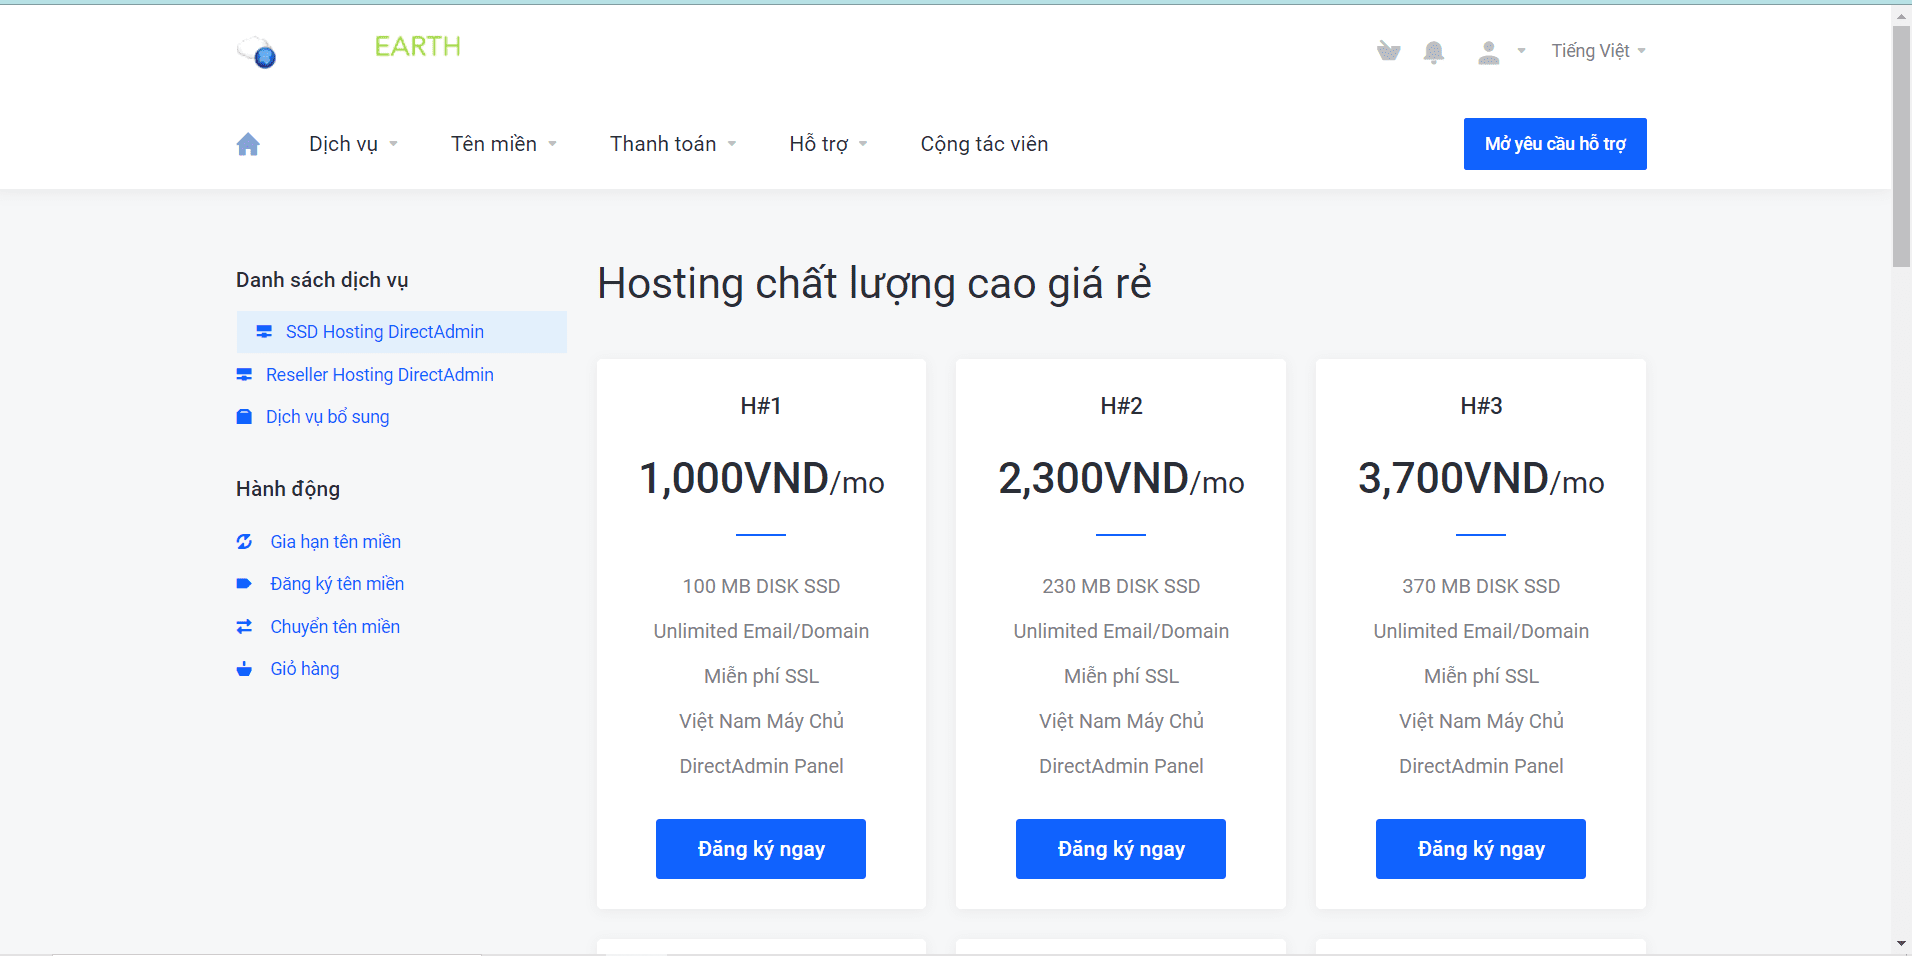Open Chuyển tên miền link
1912x956 pixels.
(x=335, y=627)
